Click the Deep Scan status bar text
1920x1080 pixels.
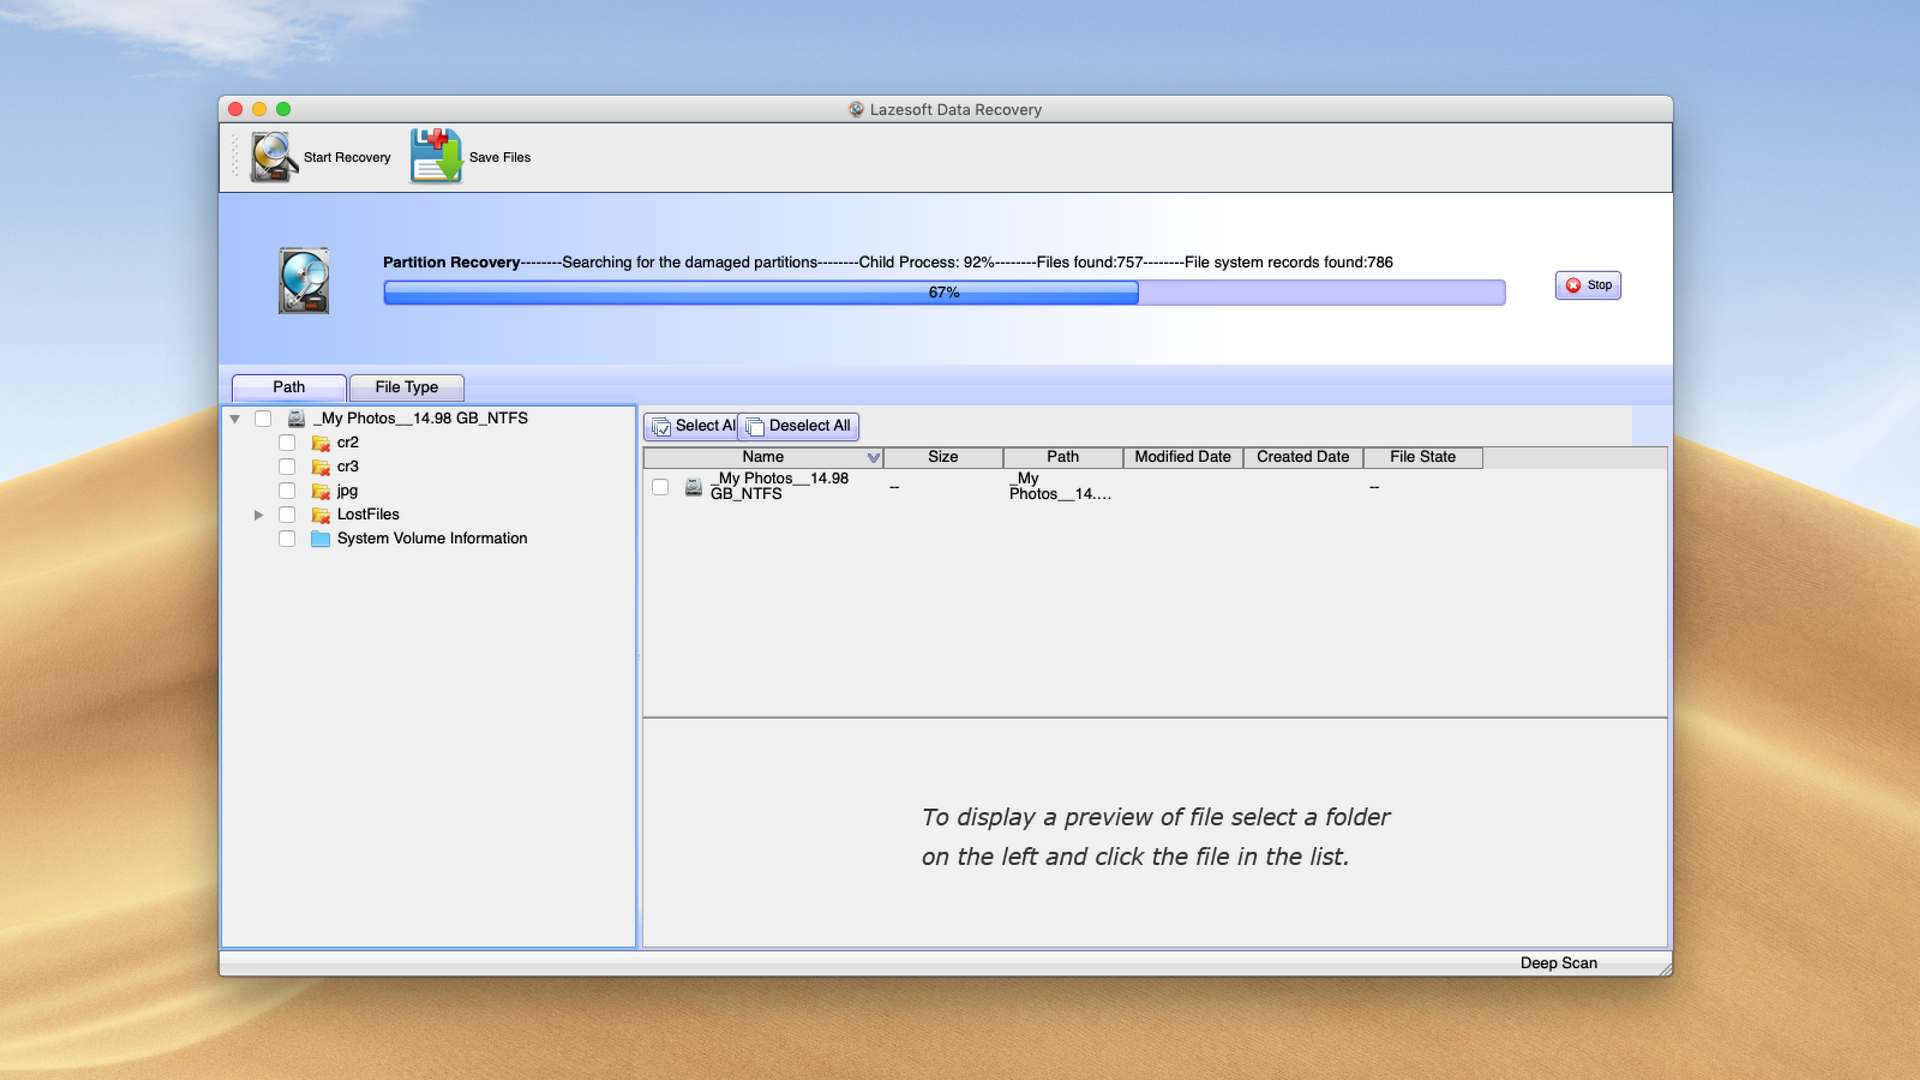(x=1559, y=963)
